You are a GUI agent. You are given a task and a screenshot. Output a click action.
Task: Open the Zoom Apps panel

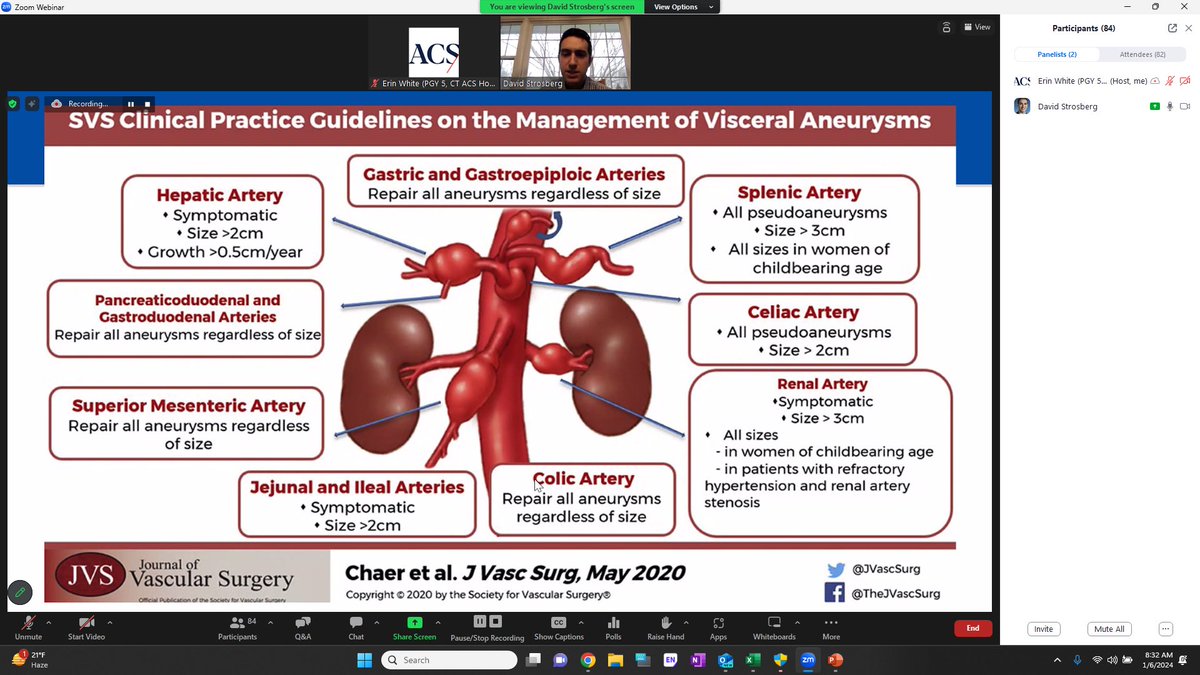[x=718, y=627]
